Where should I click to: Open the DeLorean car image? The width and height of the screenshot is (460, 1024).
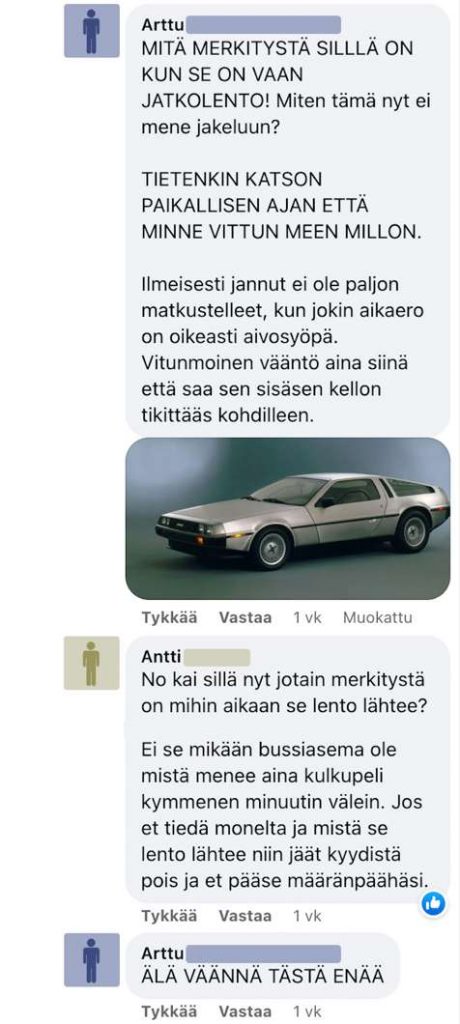pyautogui.click(x=288, y=519)
